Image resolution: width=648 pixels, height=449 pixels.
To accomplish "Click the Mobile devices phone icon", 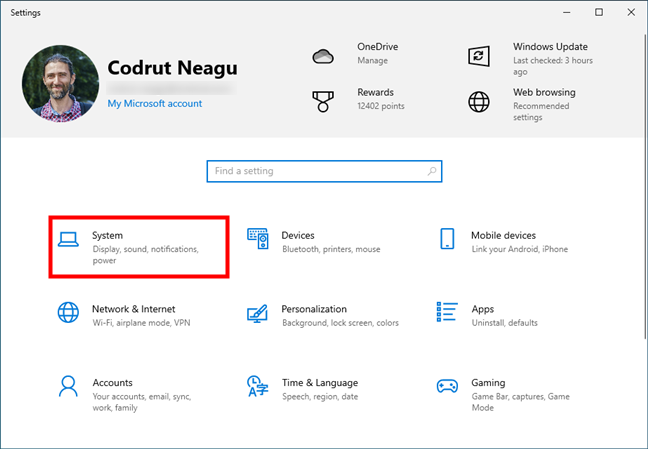I will [x=447, y=239].
